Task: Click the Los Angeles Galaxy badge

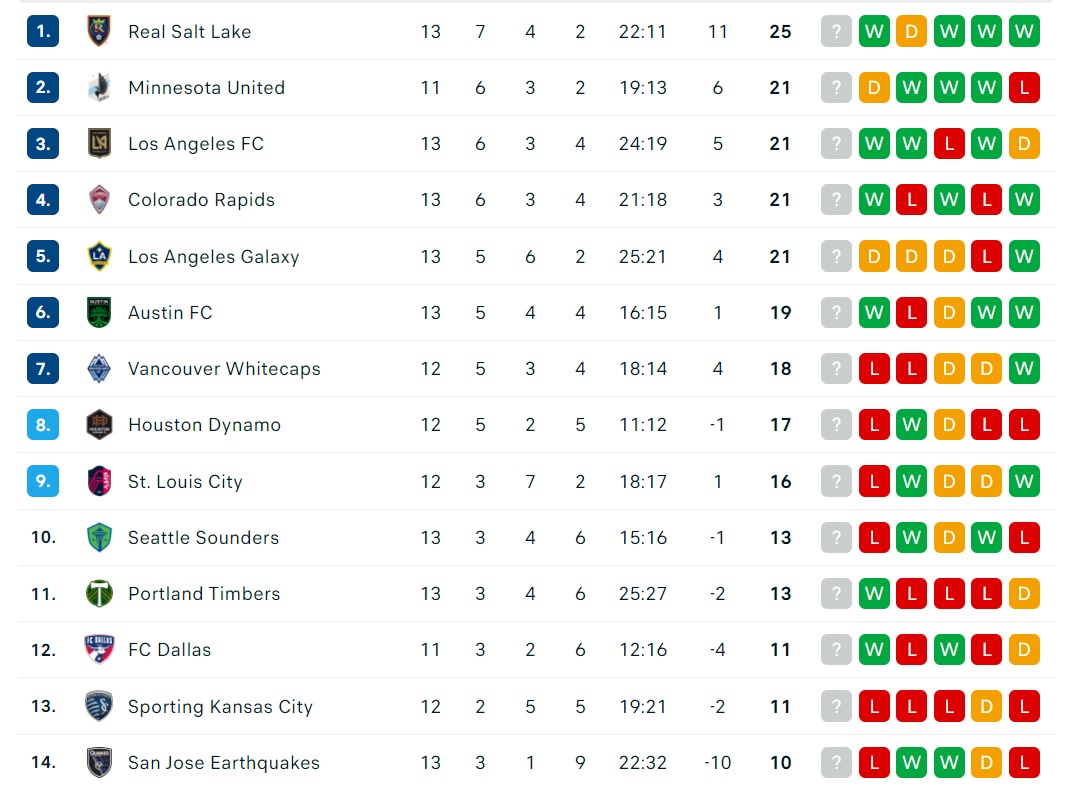Action: (x=99, y=256)
